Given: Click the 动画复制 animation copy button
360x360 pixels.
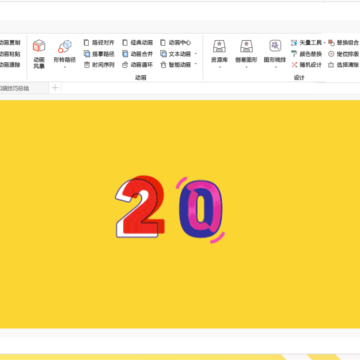Looking at the screenshot, I should click(x=10, y=43).
